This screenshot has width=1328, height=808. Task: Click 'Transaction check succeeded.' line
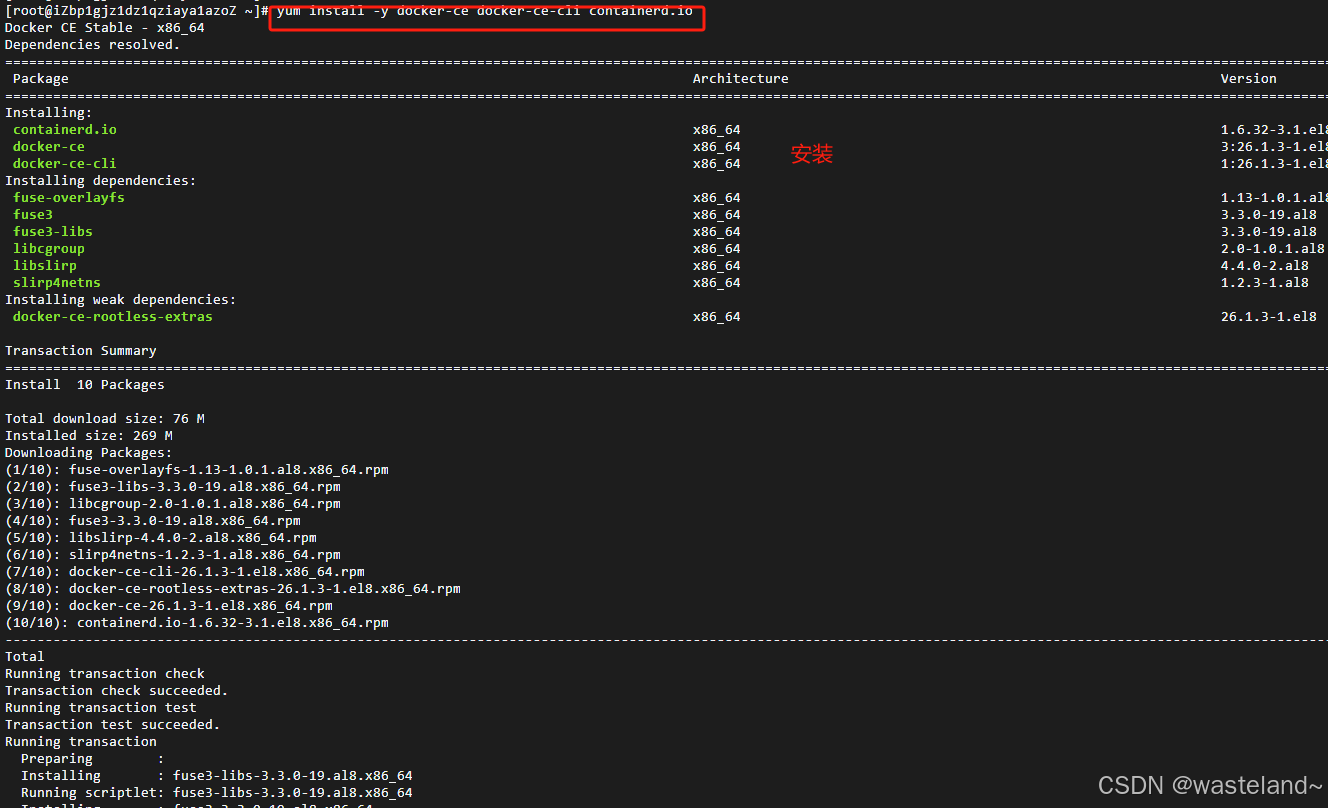coord(117,691)
